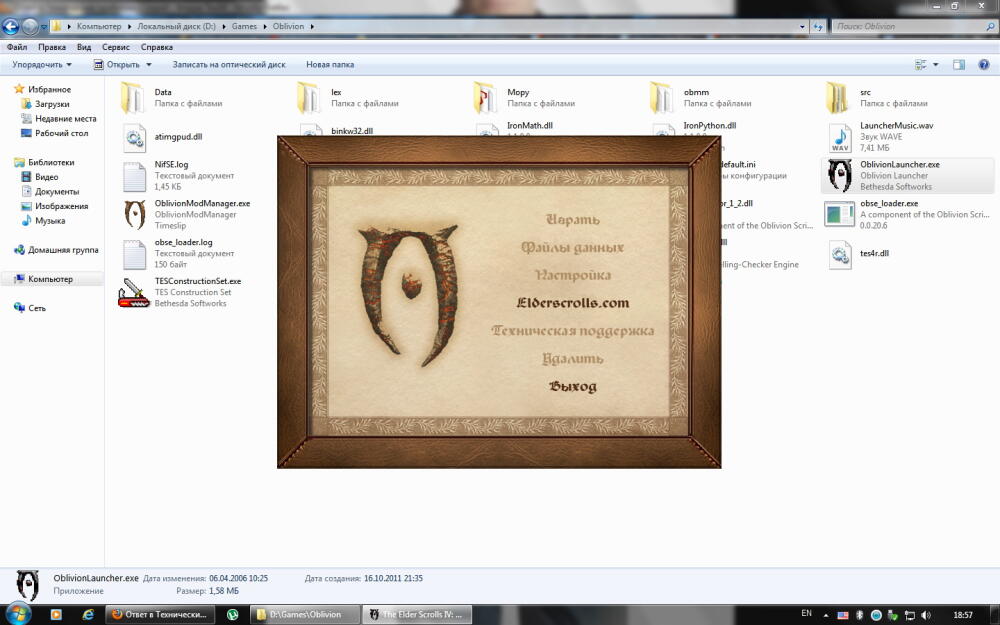Viewport: 1000px width, 625px height.
Task: Open Техническая поддержка in the launcher
Action: tap(573, 331)
